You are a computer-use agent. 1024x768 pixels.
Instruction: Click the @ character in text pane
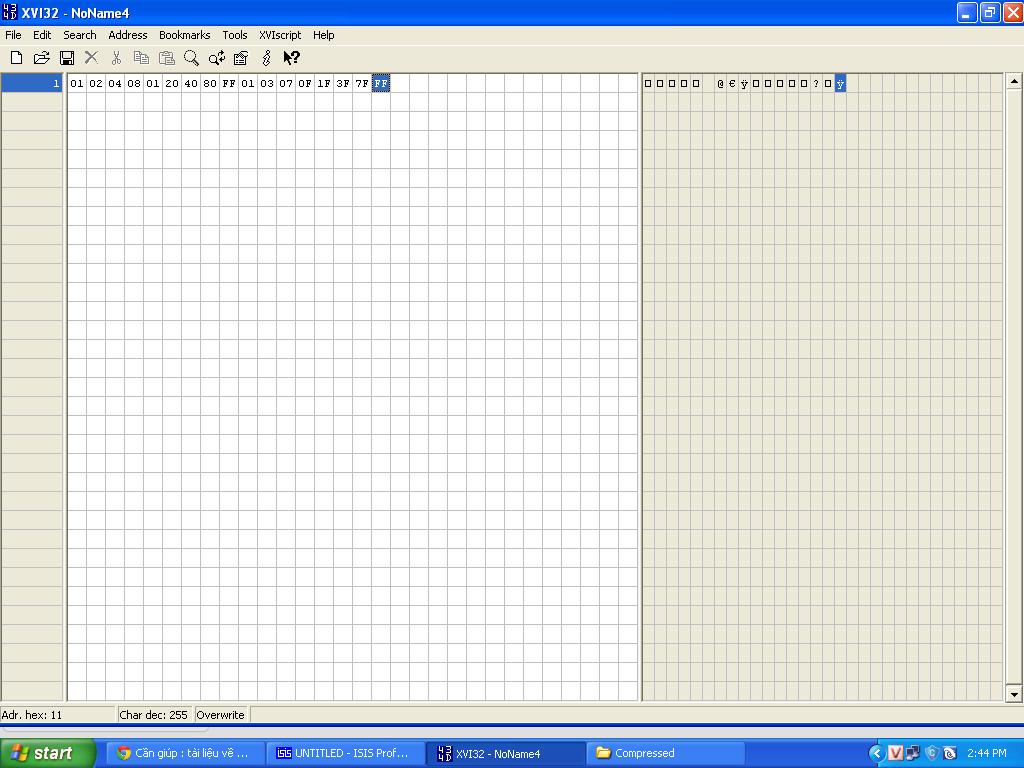720,84
